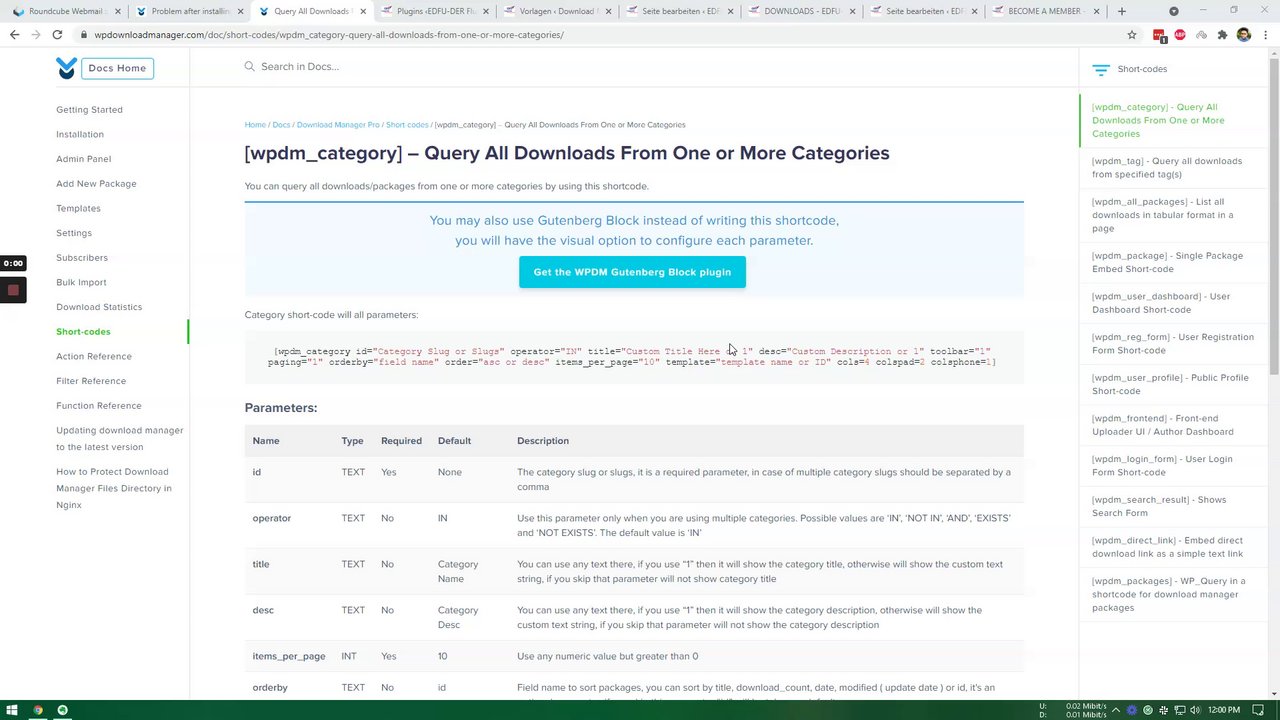Open the [wpdm_login_form] shortcode article
1280x720 pixels.
1162,465
